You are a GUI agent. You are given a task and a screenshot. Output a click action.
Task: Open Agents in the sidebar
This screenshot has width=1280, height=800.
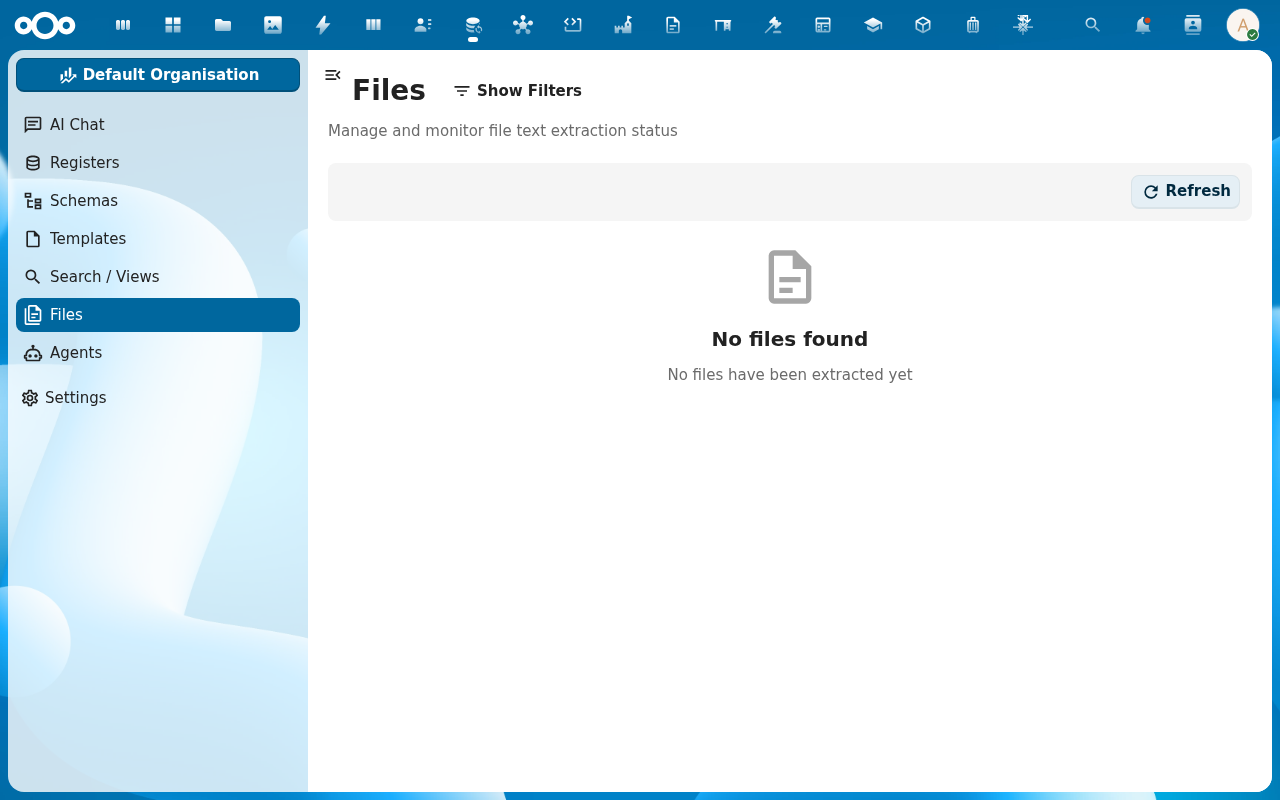[158, 353]
